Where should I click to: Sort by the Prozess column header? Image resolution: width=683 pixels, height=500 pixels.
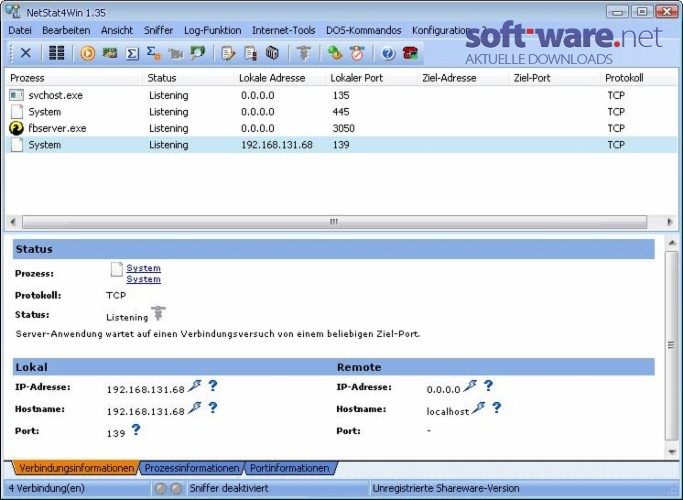[74, 78]
